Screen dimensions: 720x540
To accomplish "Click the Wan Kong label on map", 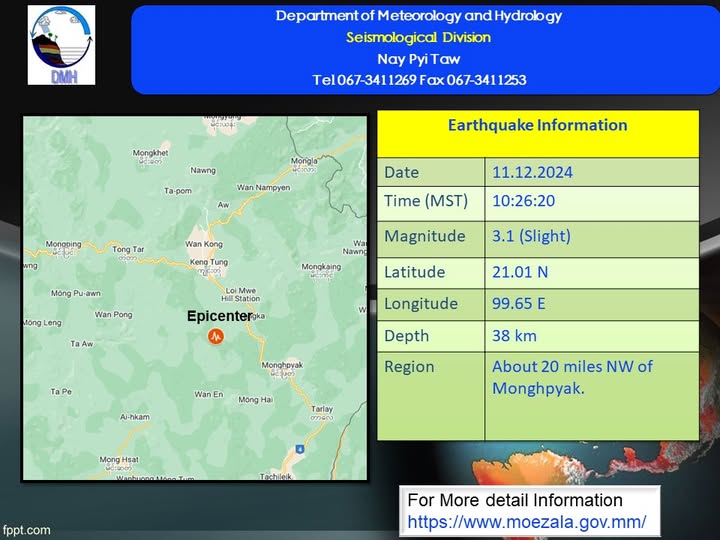I will click(204, 244).
